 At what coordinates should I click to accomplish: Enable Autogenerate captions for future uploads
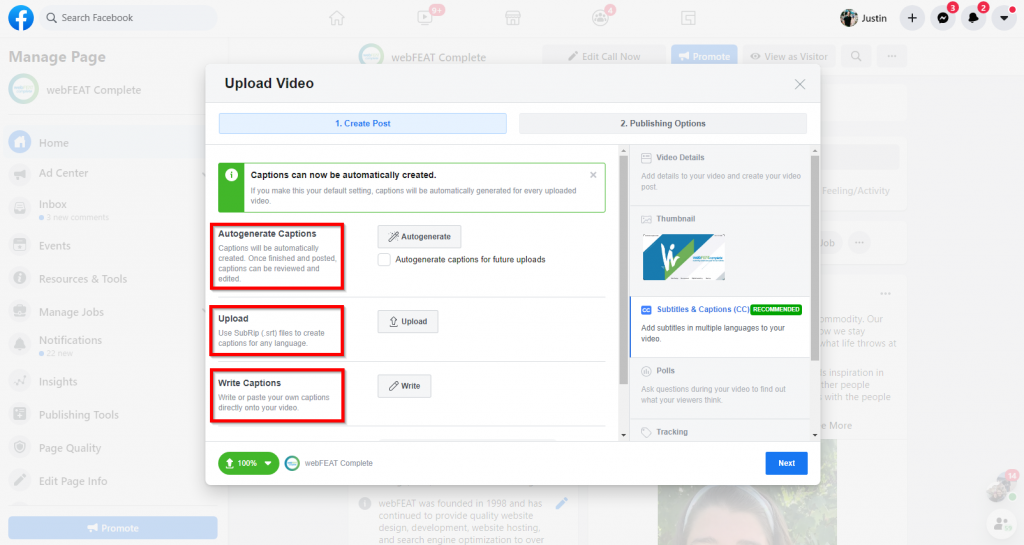[x=384, y=260]
